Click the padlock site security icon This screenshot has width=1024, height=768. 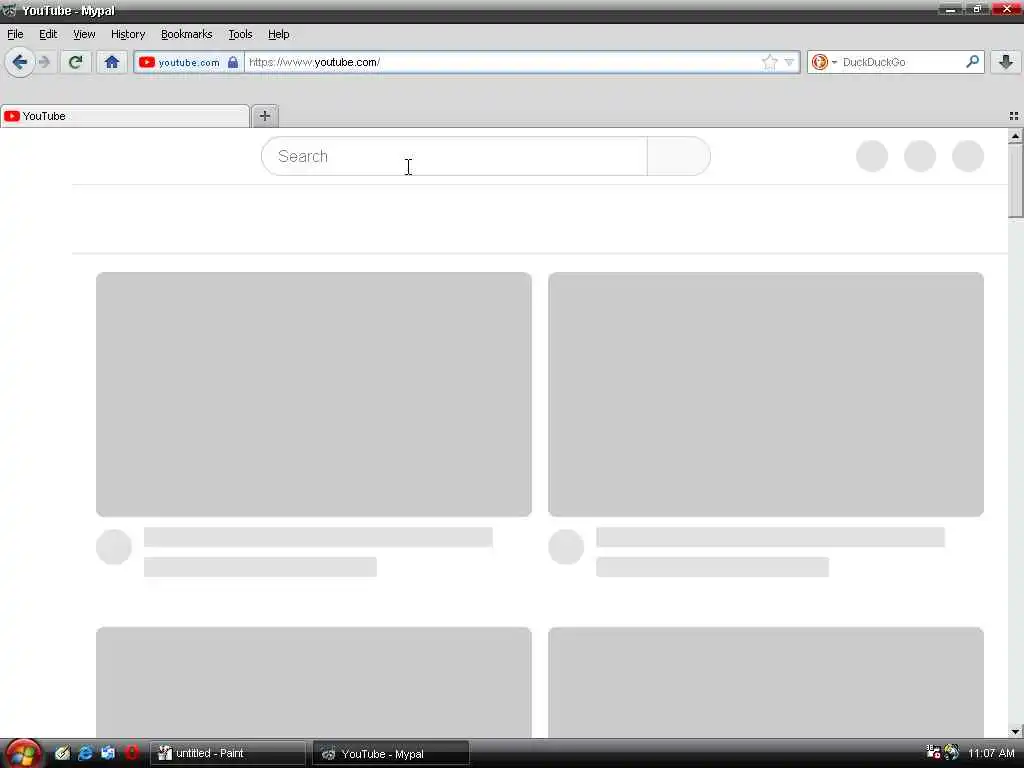click(x=232, y=62)
